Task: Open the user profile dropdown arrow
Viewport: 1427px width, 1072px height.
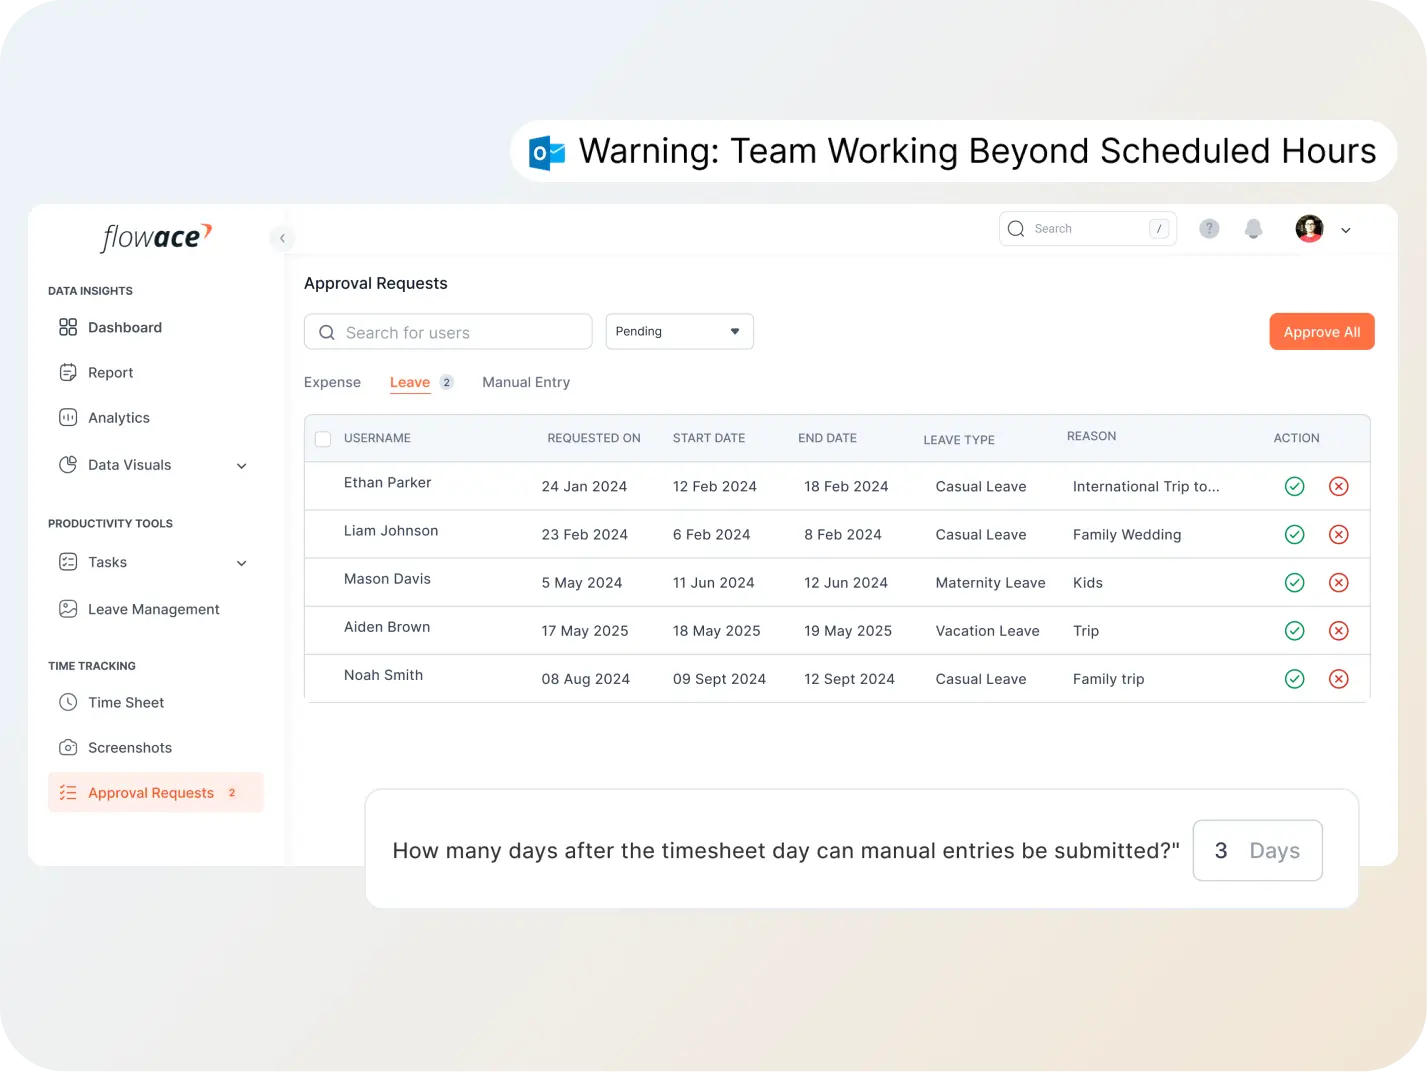Action: (1346, 231)
